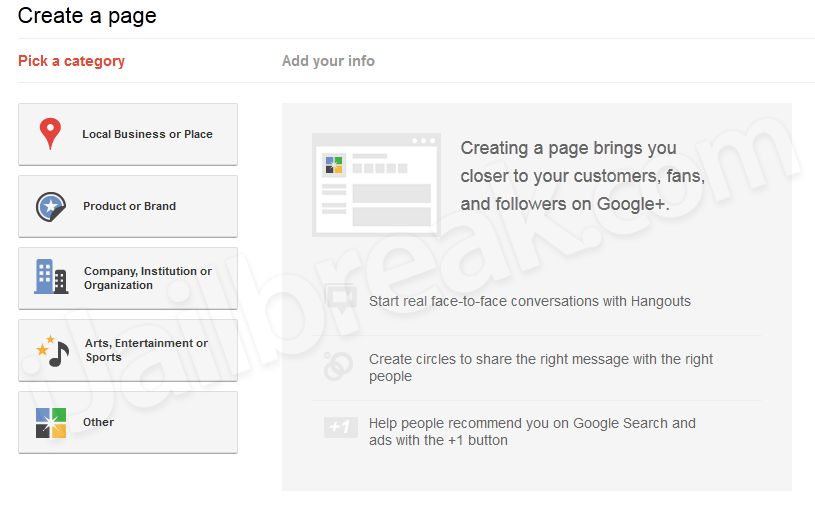This screenshot has width=815, height=514.
Task: Switch to the Pick a category step
Action: coord(71,61)
